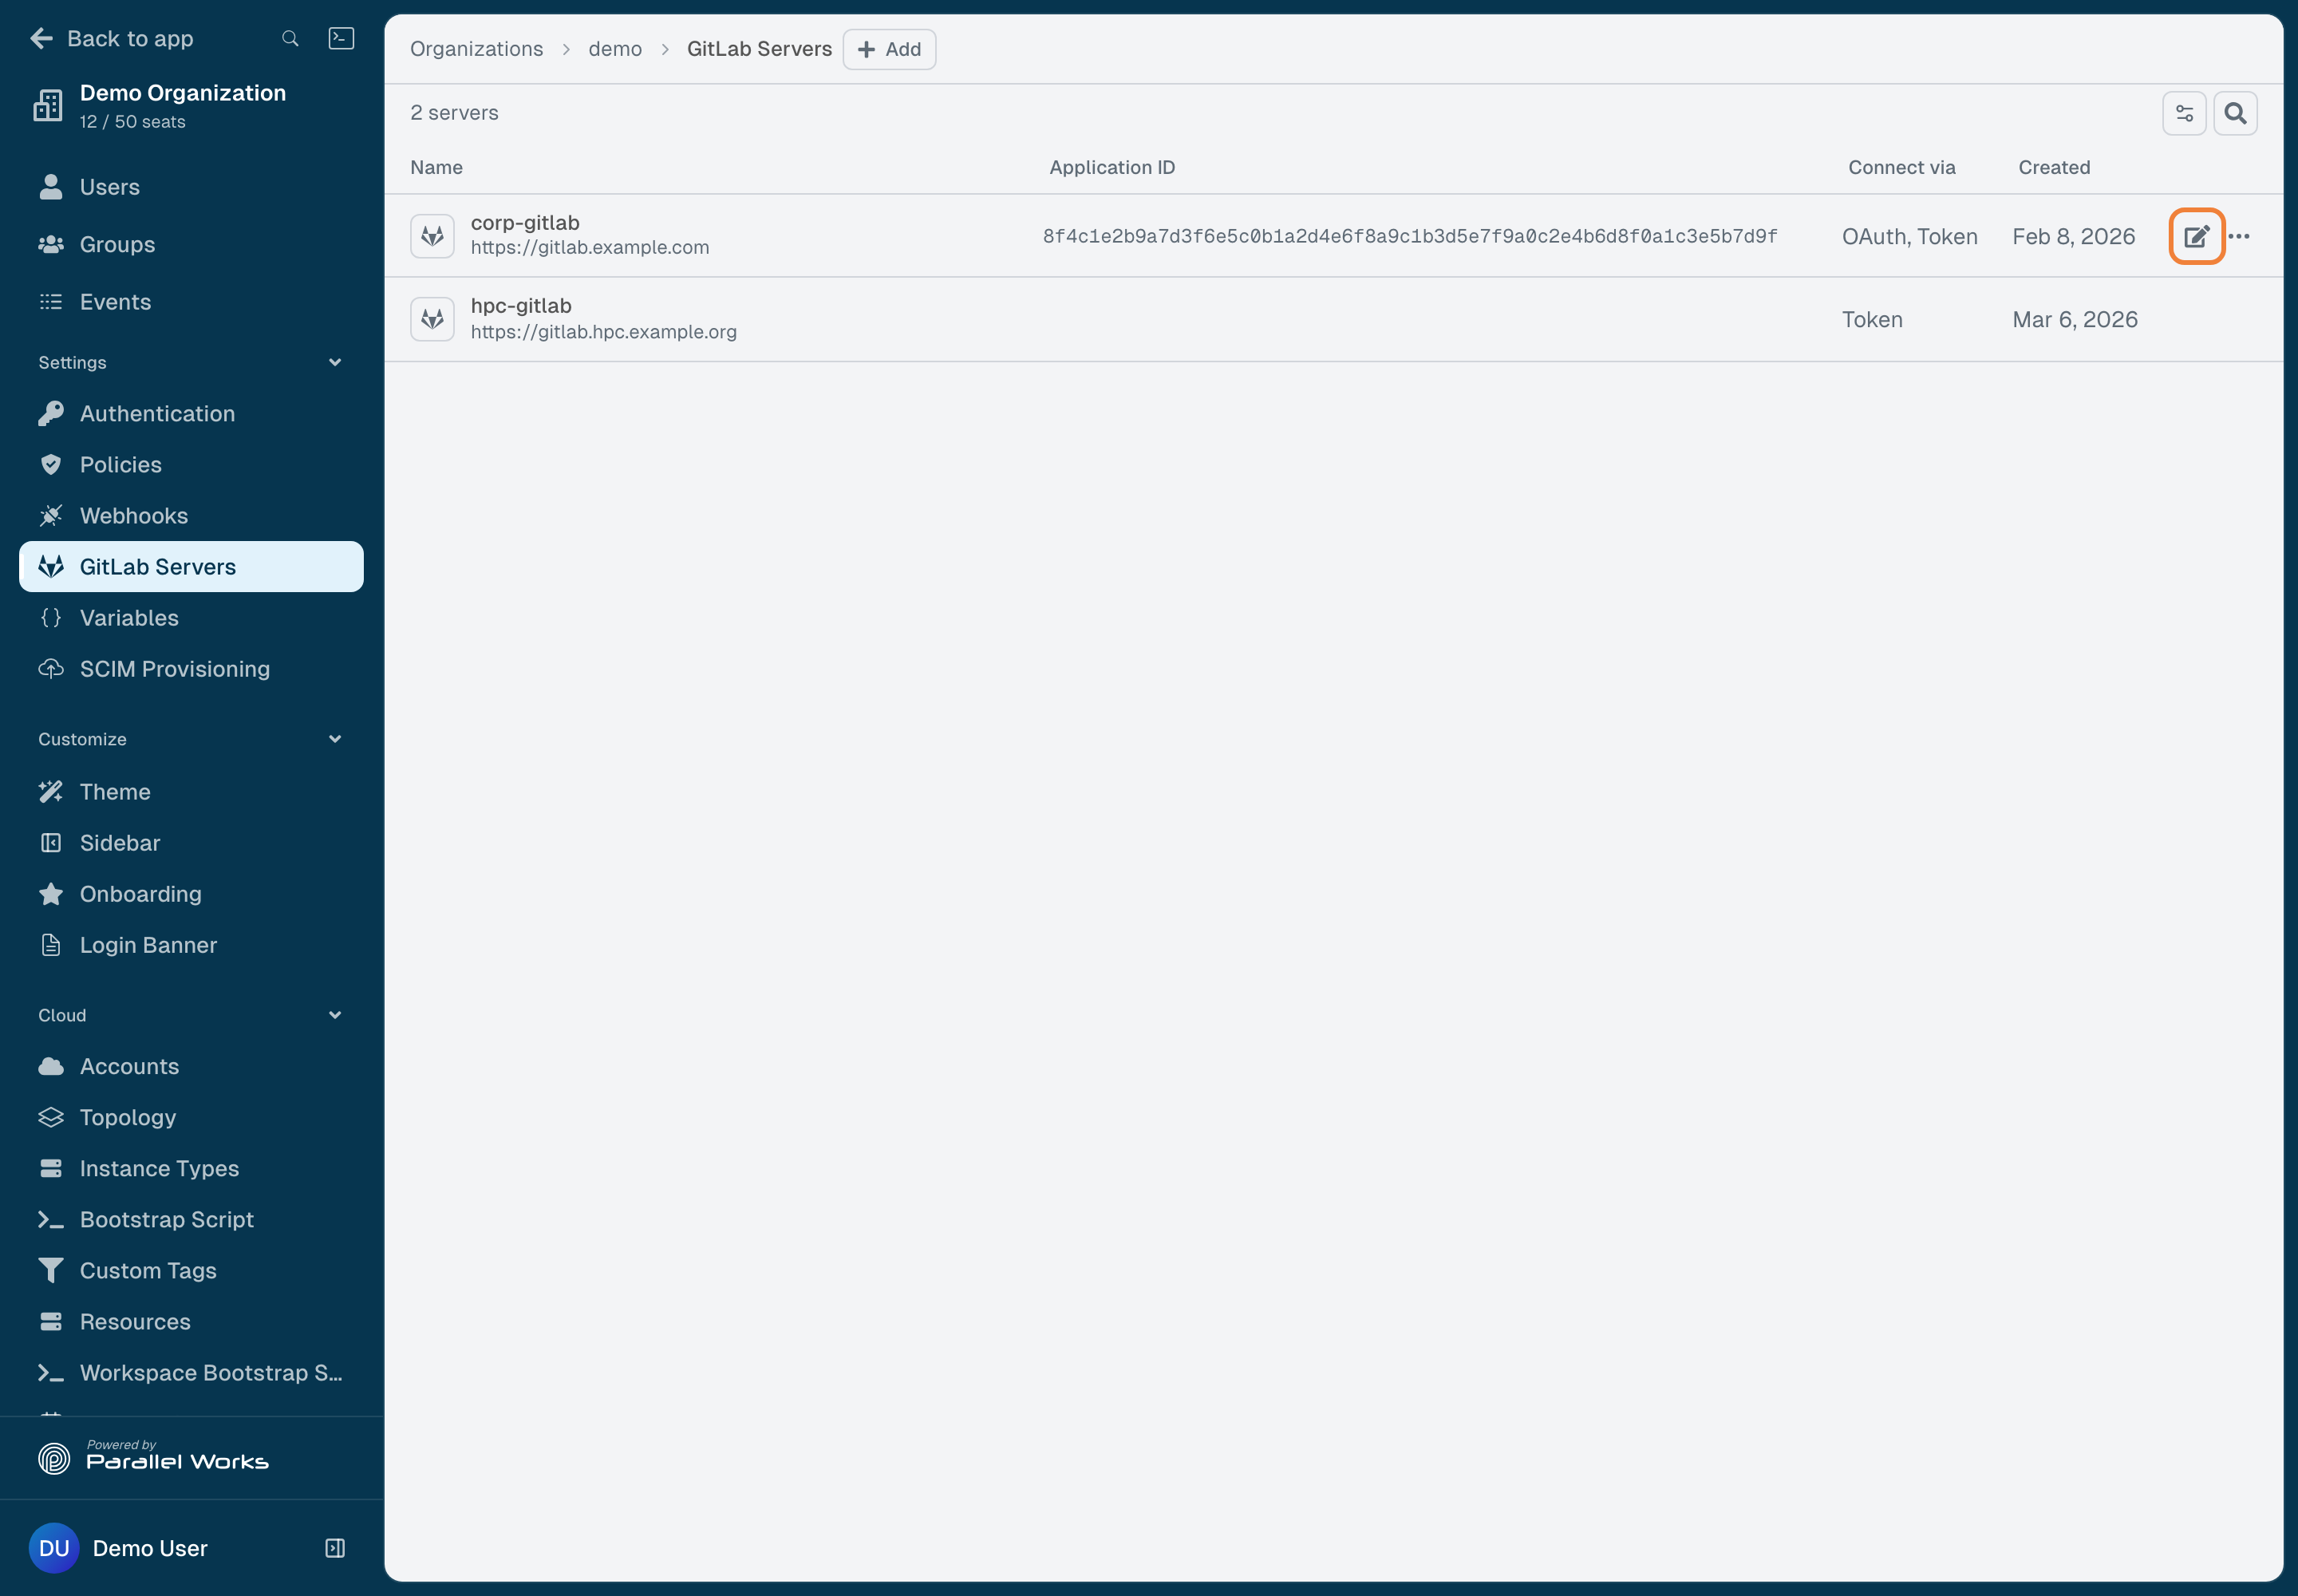Collapse sidebar with panel toggle icon
This screenshot has height=1596, width=2298.
(335, 1548)
